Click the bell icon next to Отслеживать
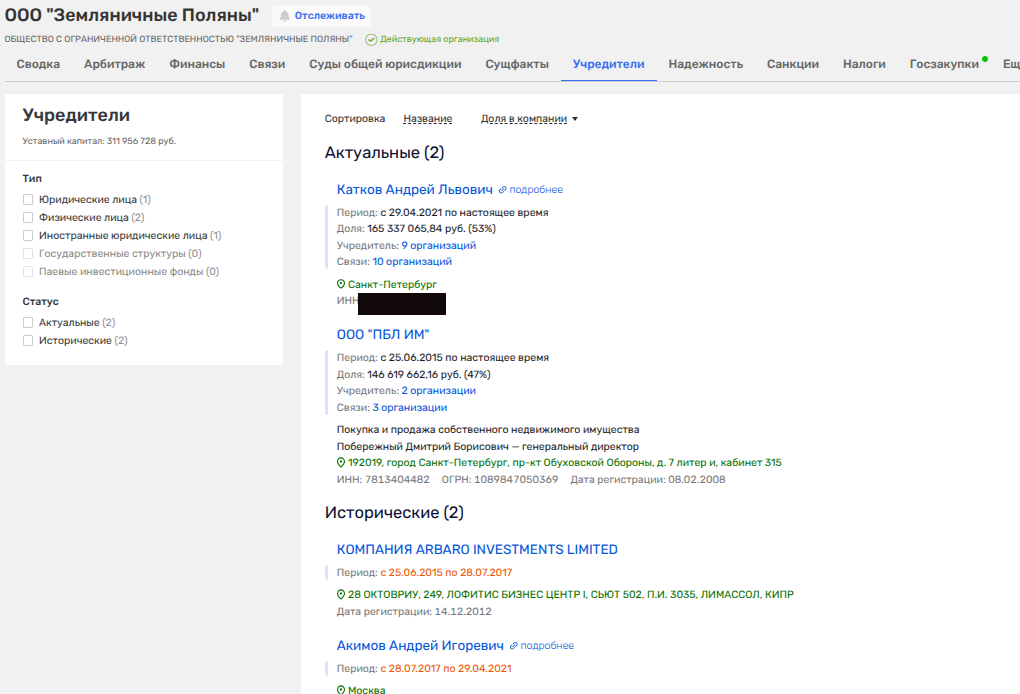 [285, 17]
